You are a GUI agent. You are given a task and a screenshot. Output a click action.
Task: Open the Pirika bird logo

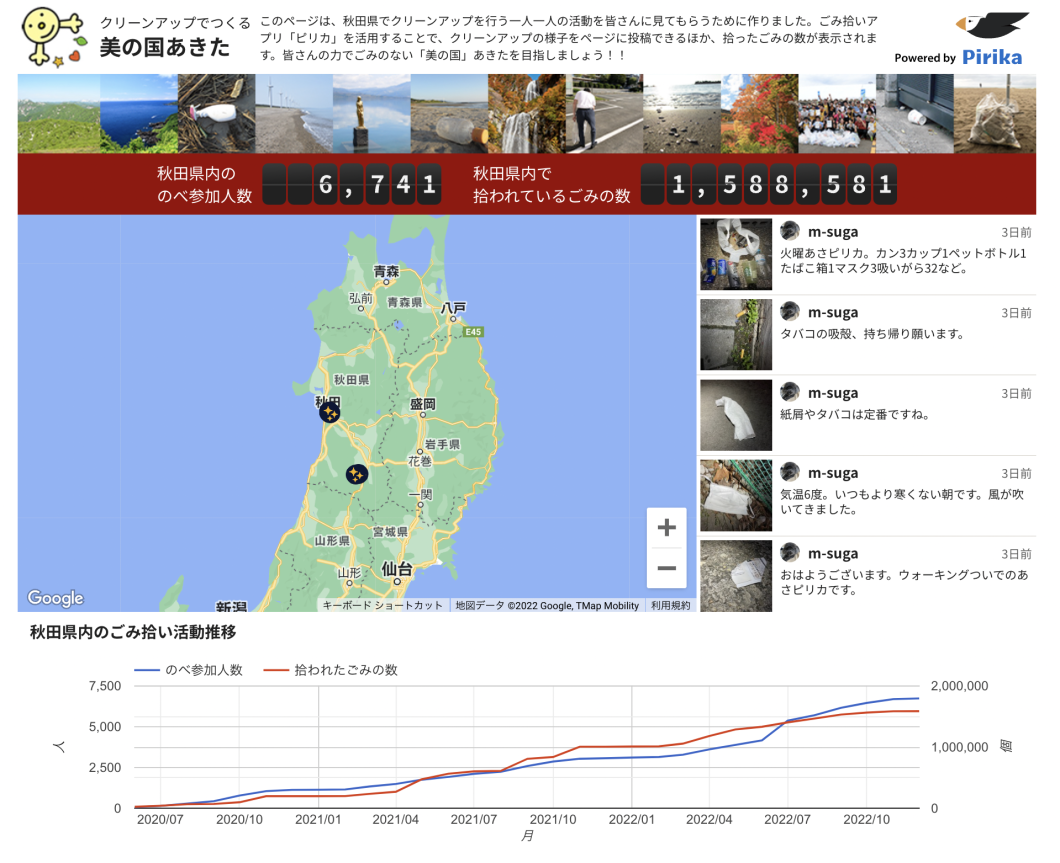point(992,26)
